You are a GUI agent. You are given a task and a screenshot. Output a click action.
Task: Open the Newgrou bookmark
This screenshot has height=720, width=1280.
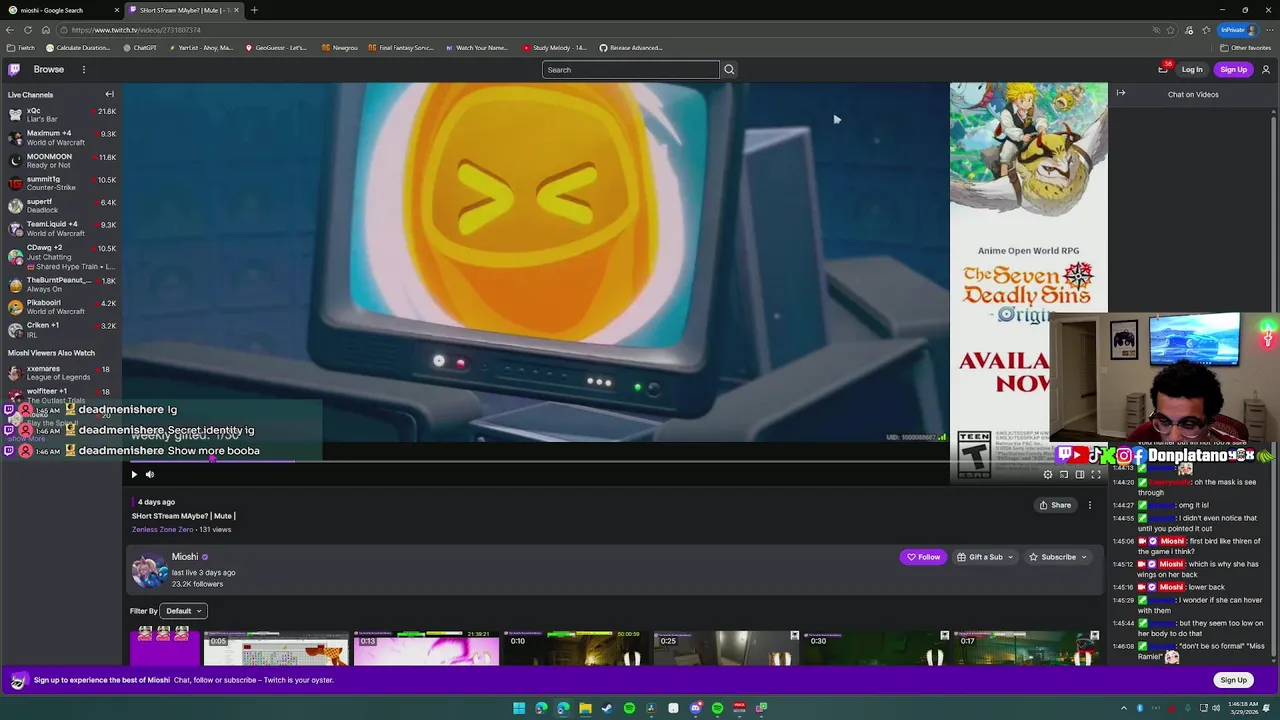click(x=339, y=48)
